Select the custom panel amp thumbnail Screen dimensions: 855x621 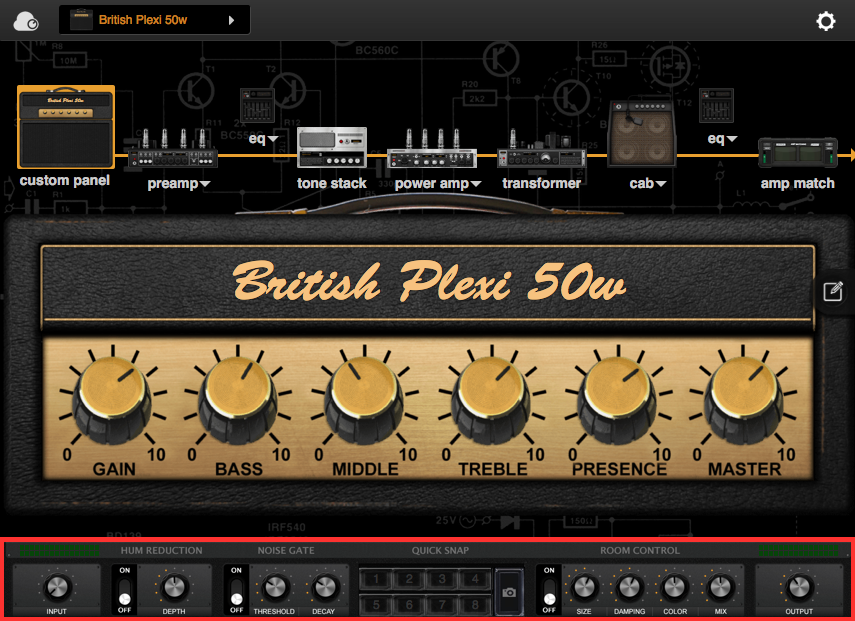click(66, 126)
